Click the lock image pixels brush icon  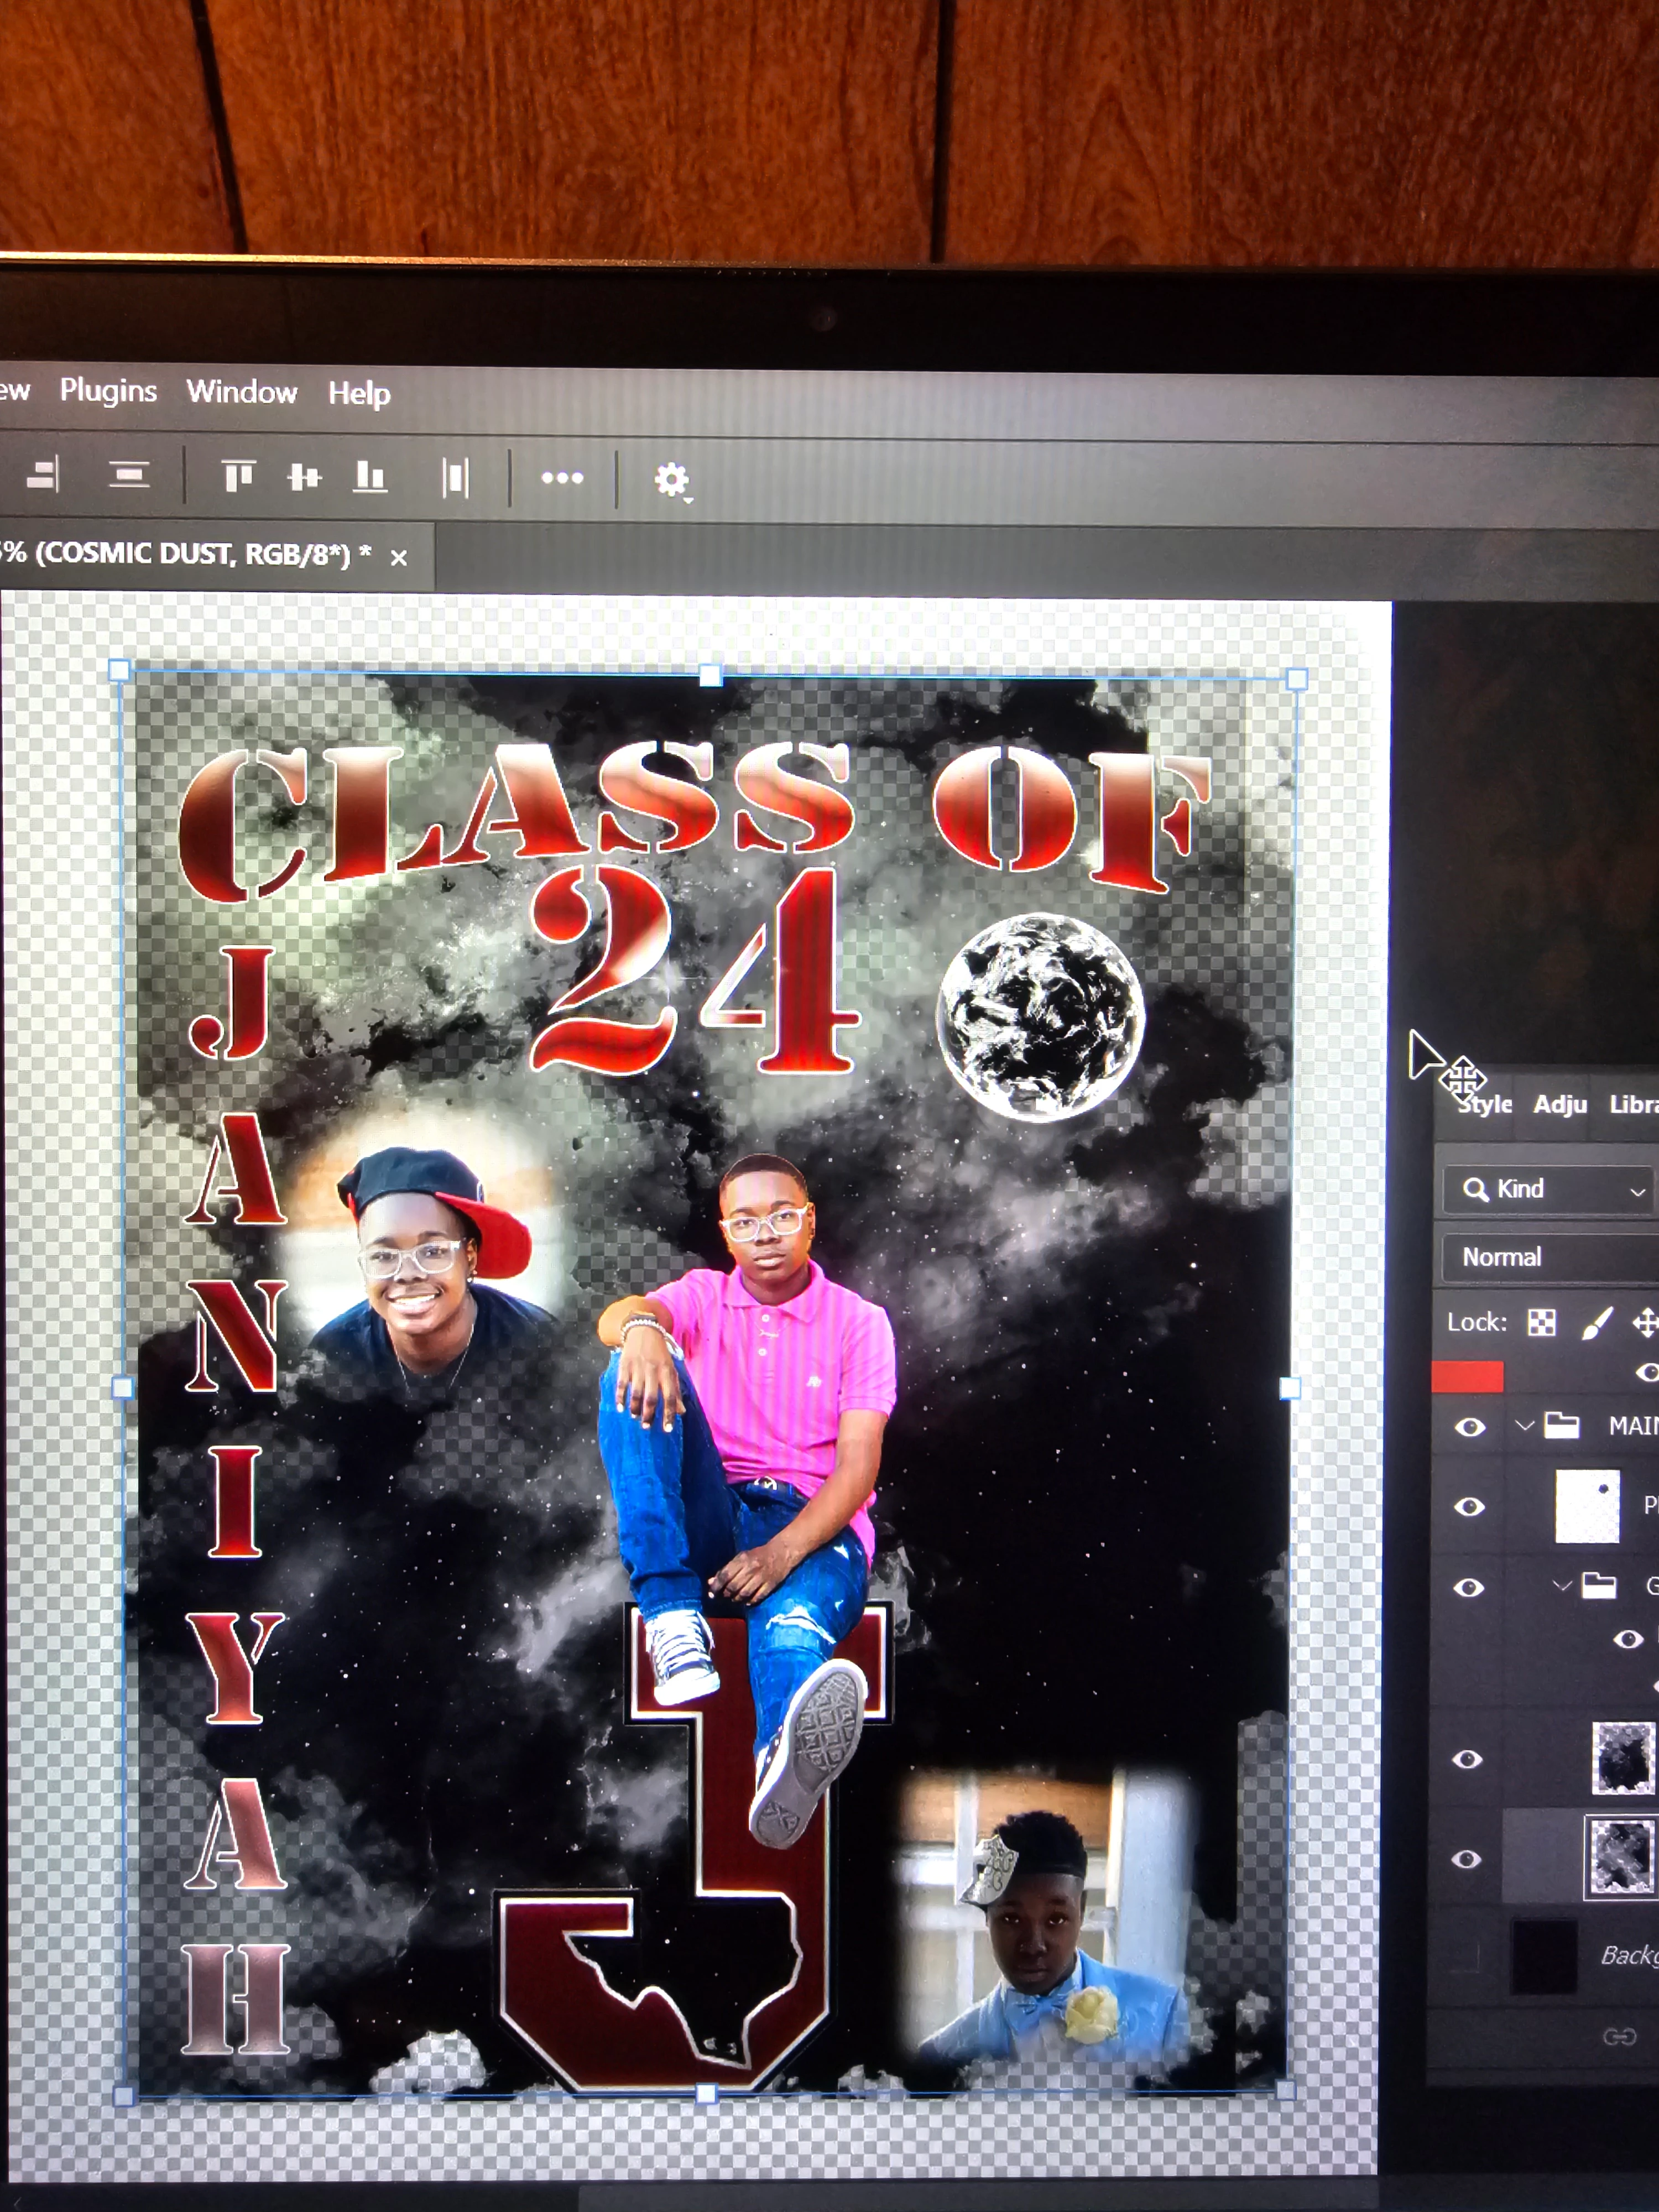pyautogui.click(x=1597, y=1323)
